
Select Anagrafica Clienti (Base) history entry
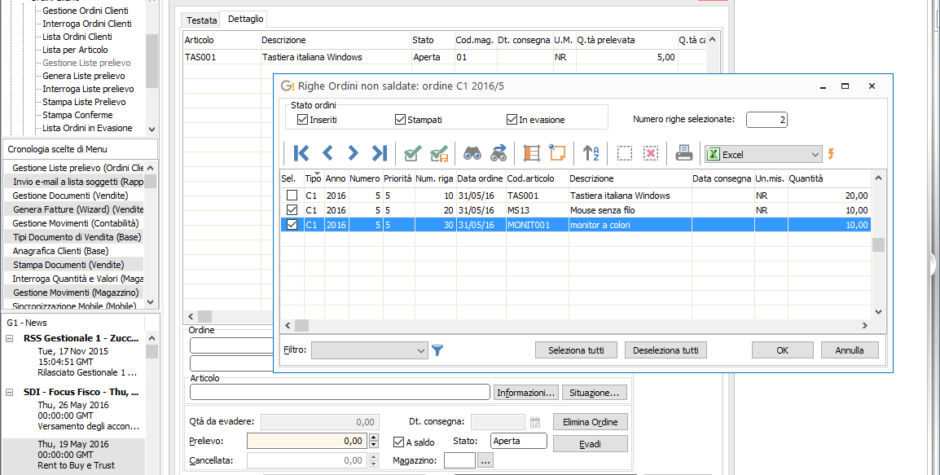(61, 251)
